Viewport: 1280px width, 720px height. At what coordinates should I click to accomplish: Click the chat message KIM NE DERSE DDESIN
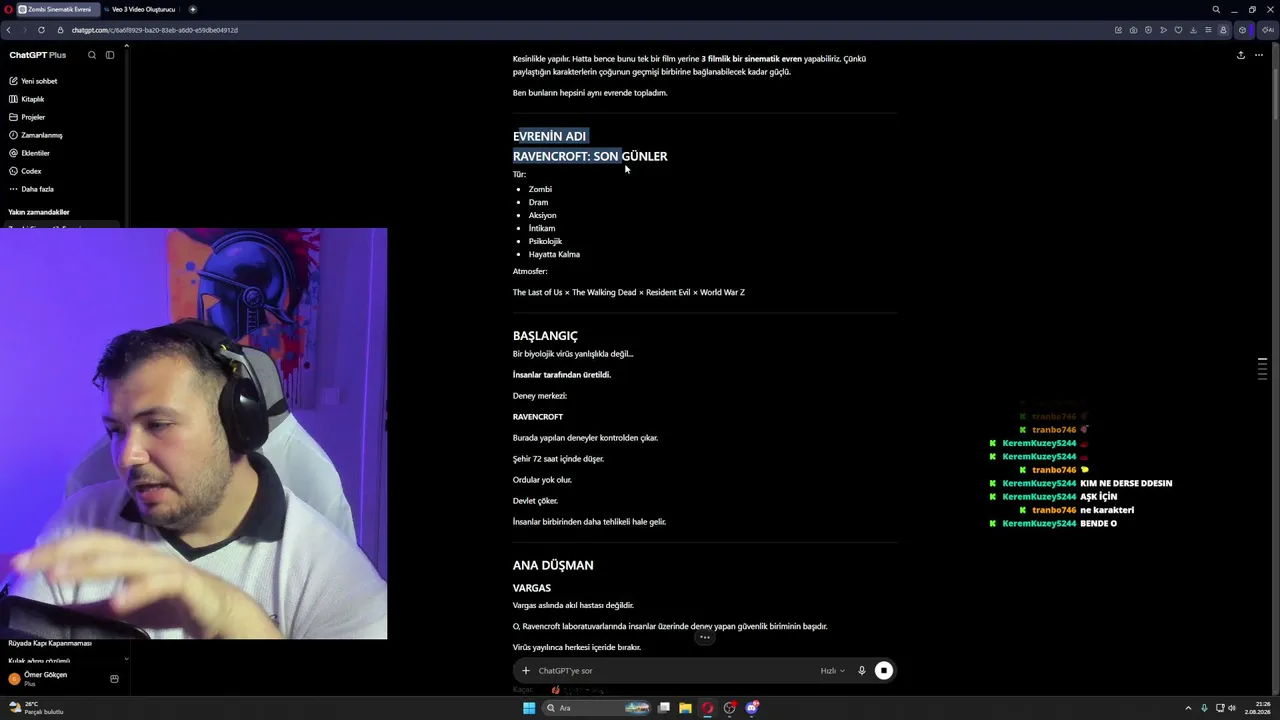click(x=1126, y=483)
